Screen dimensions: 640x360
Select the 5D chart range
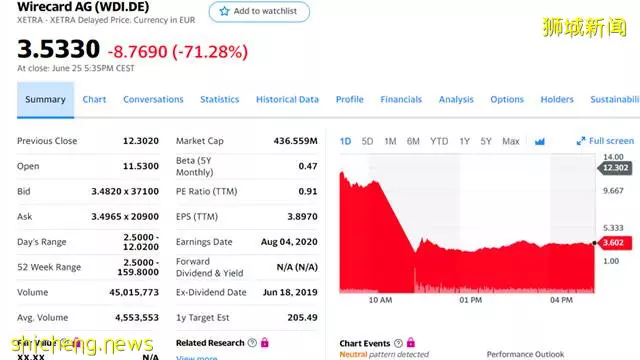point(367,141)
